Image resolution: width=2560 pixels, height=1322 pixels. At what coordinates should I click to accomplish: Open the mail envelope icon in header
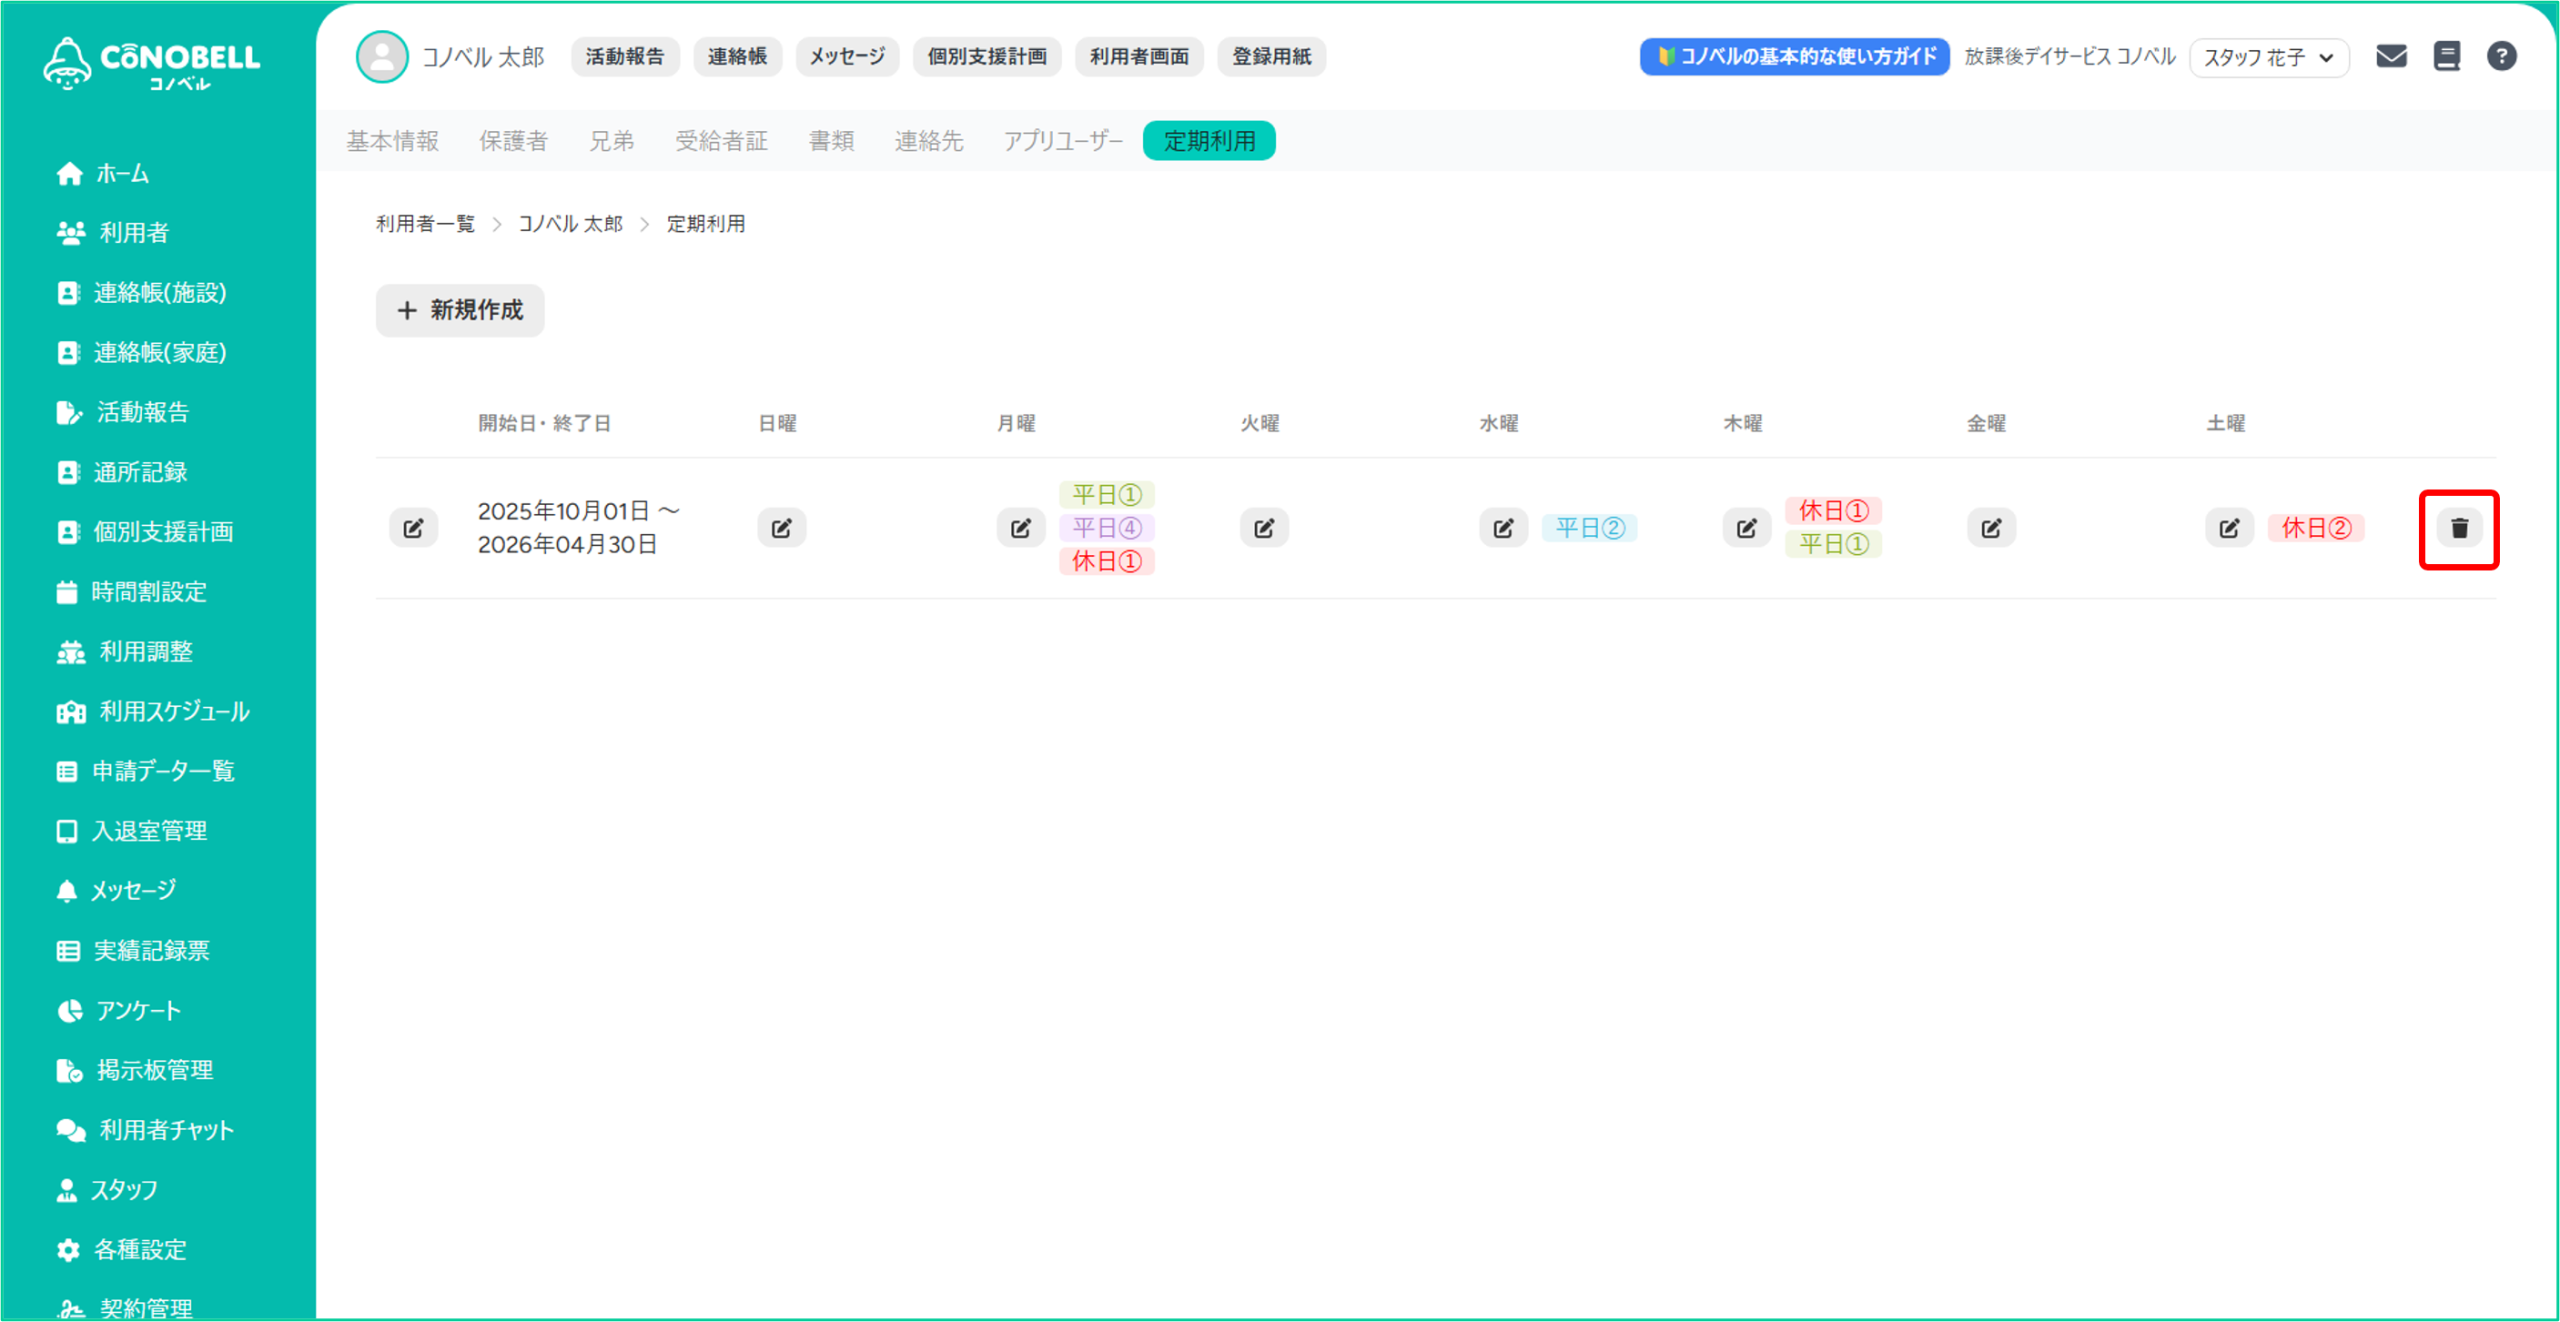[x=2391, y=56]
